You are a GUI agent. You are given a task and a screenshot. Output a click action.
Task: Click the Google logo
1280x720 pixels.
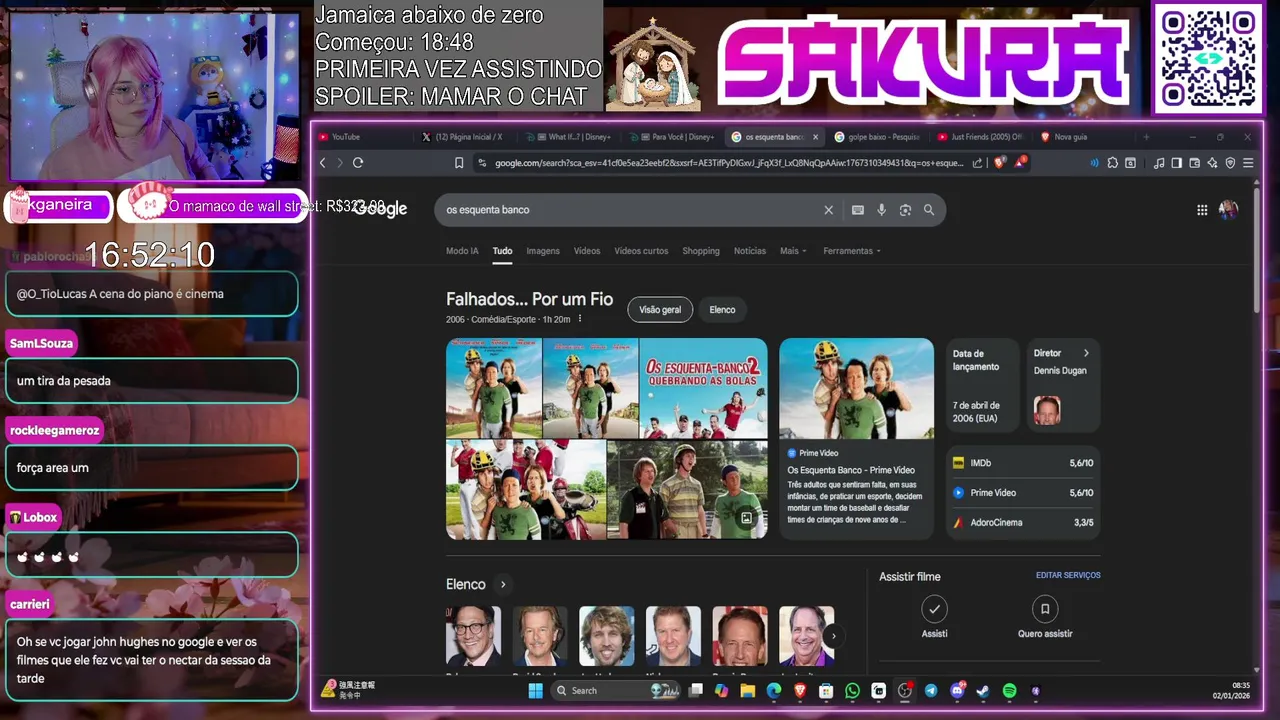pos(379,209)
